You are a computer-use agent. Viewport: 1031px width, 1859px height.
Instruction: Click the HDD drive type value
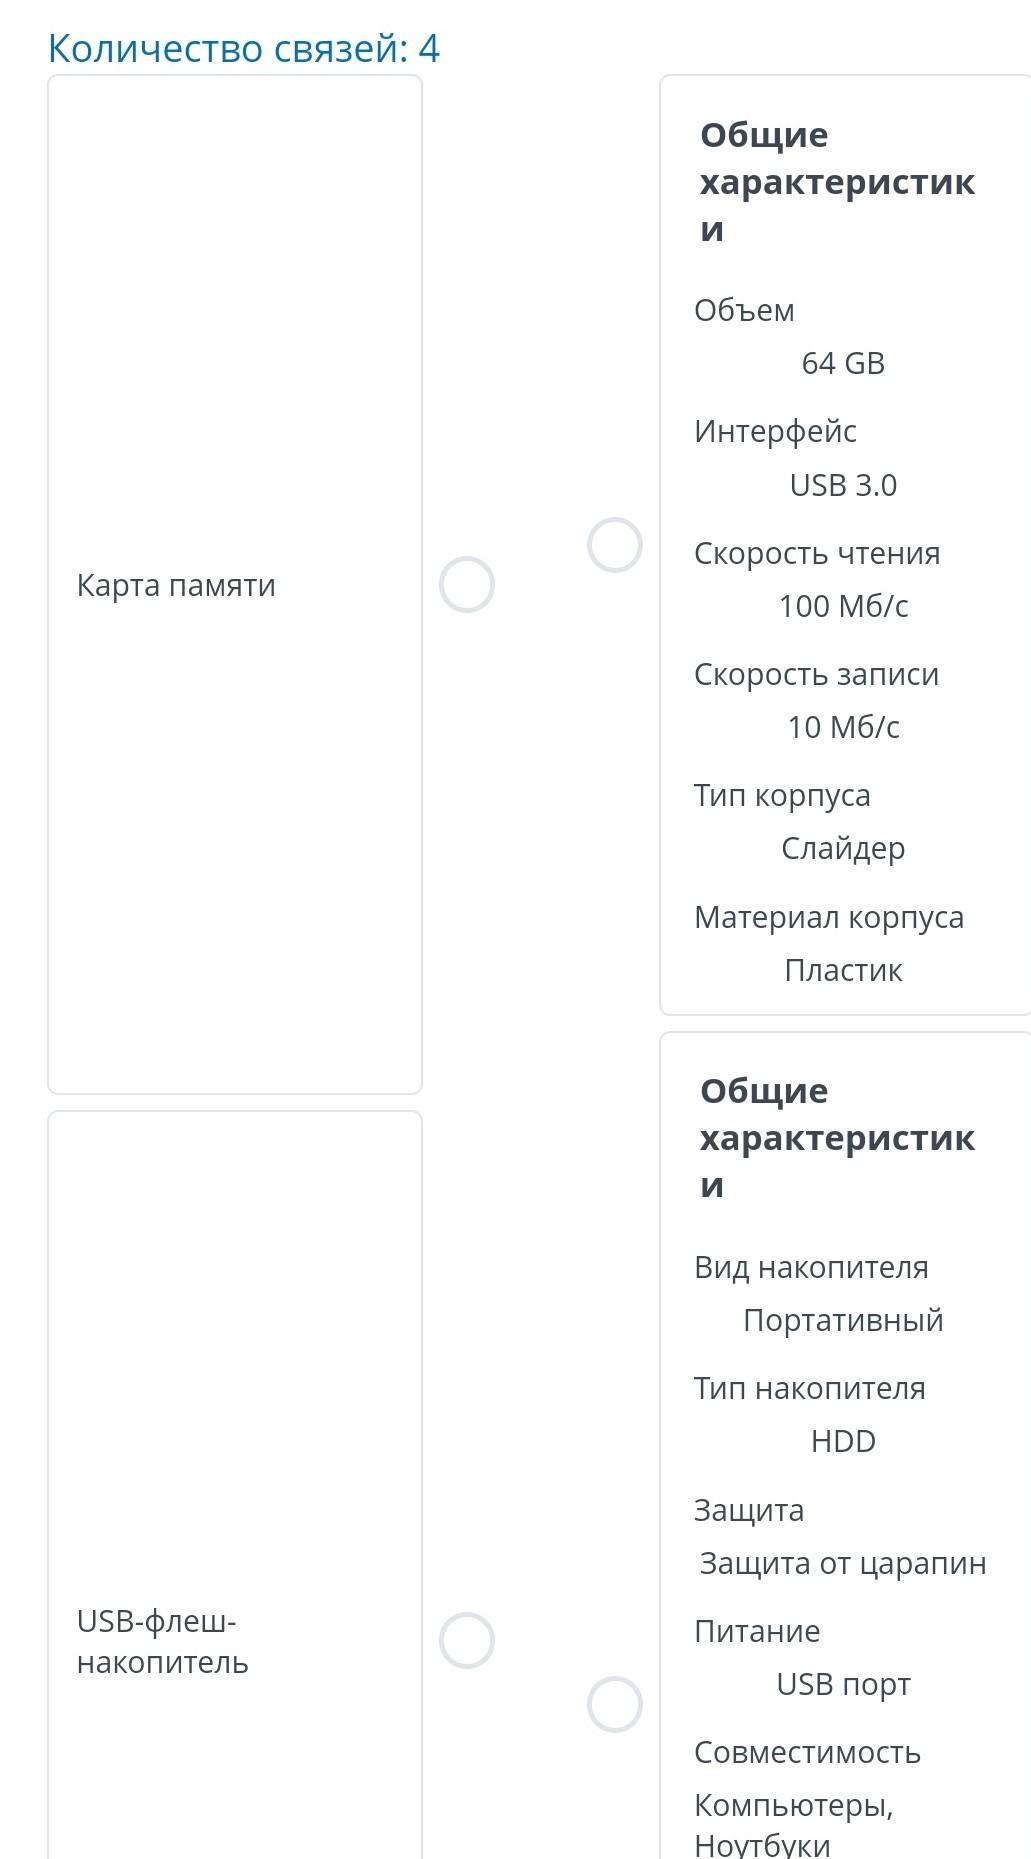click(843, 1441)
